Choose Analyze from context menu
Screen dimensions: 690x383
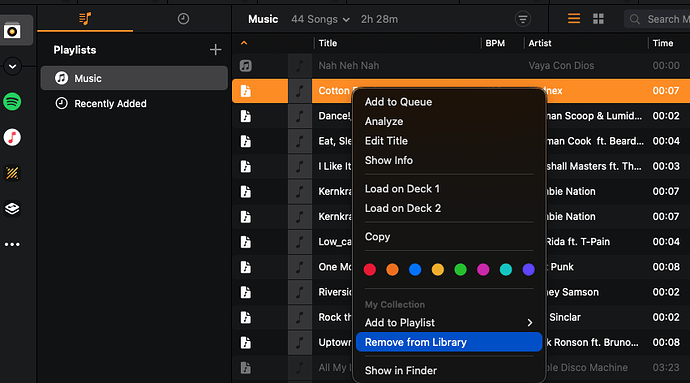tap(449, 122)
